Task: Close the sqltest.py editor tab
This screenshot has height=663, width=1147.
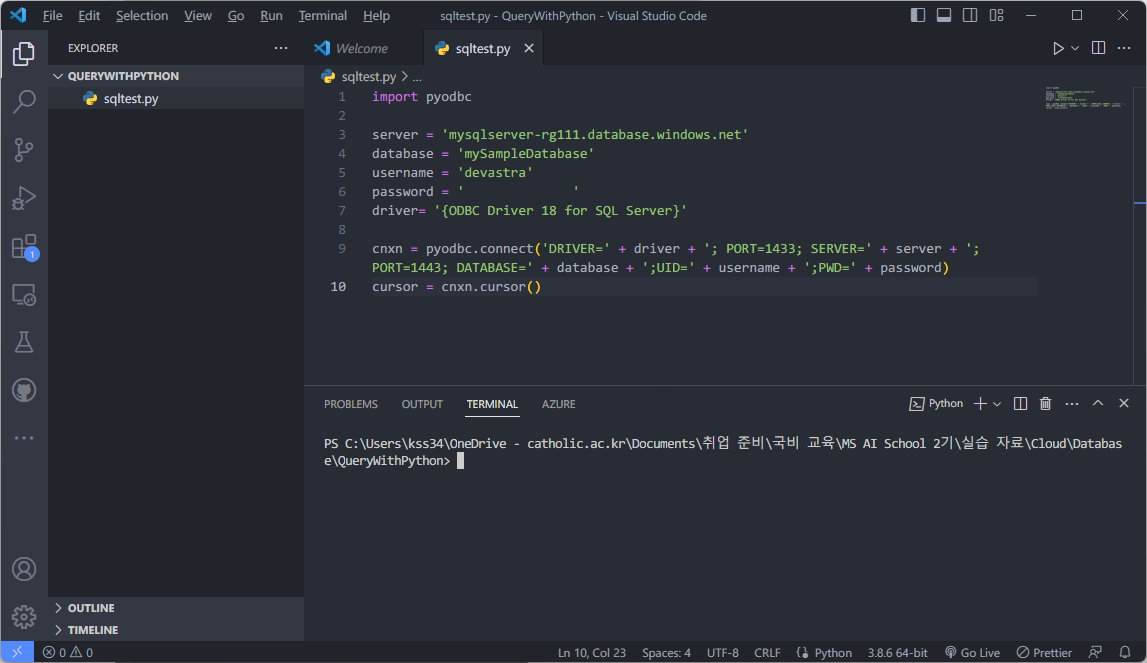Action: (528, 48)
